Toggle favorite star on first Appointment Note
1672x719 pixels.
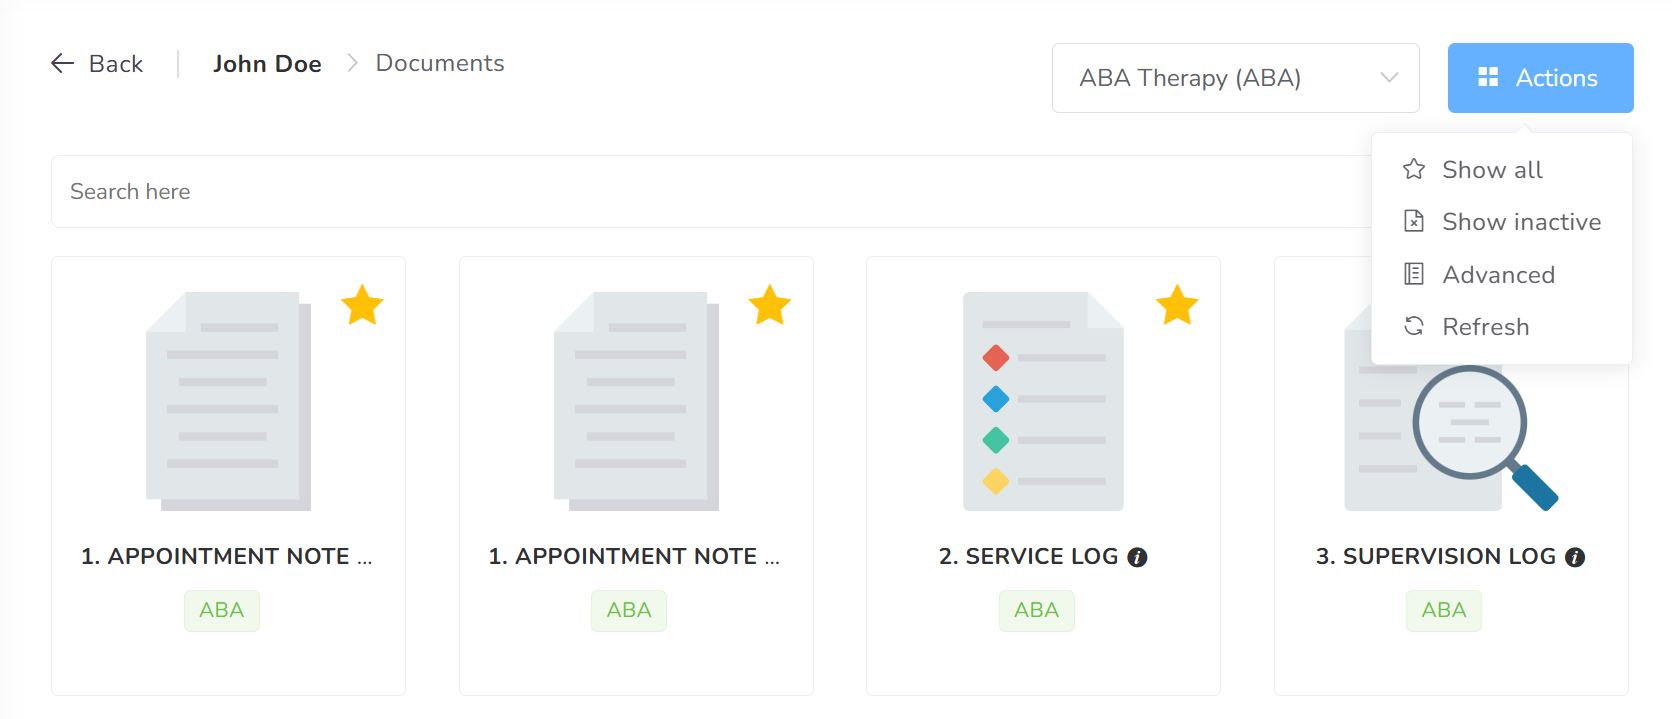coord(362,305)
